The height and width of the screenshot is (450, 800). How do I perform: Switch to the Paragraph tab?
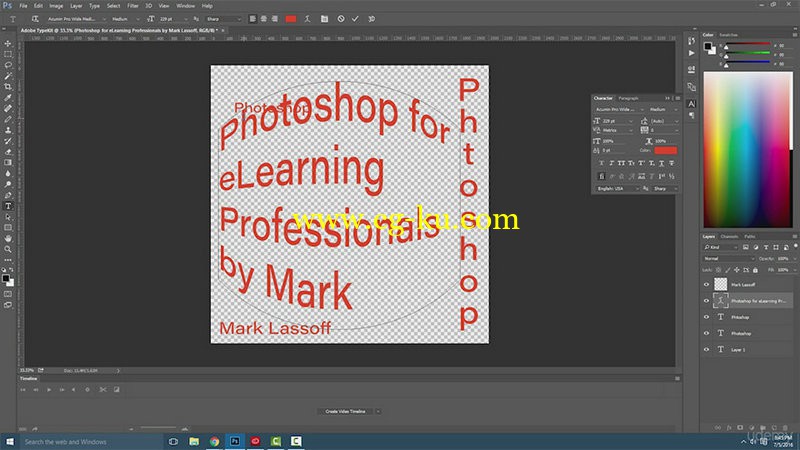(x=629, y=98)
